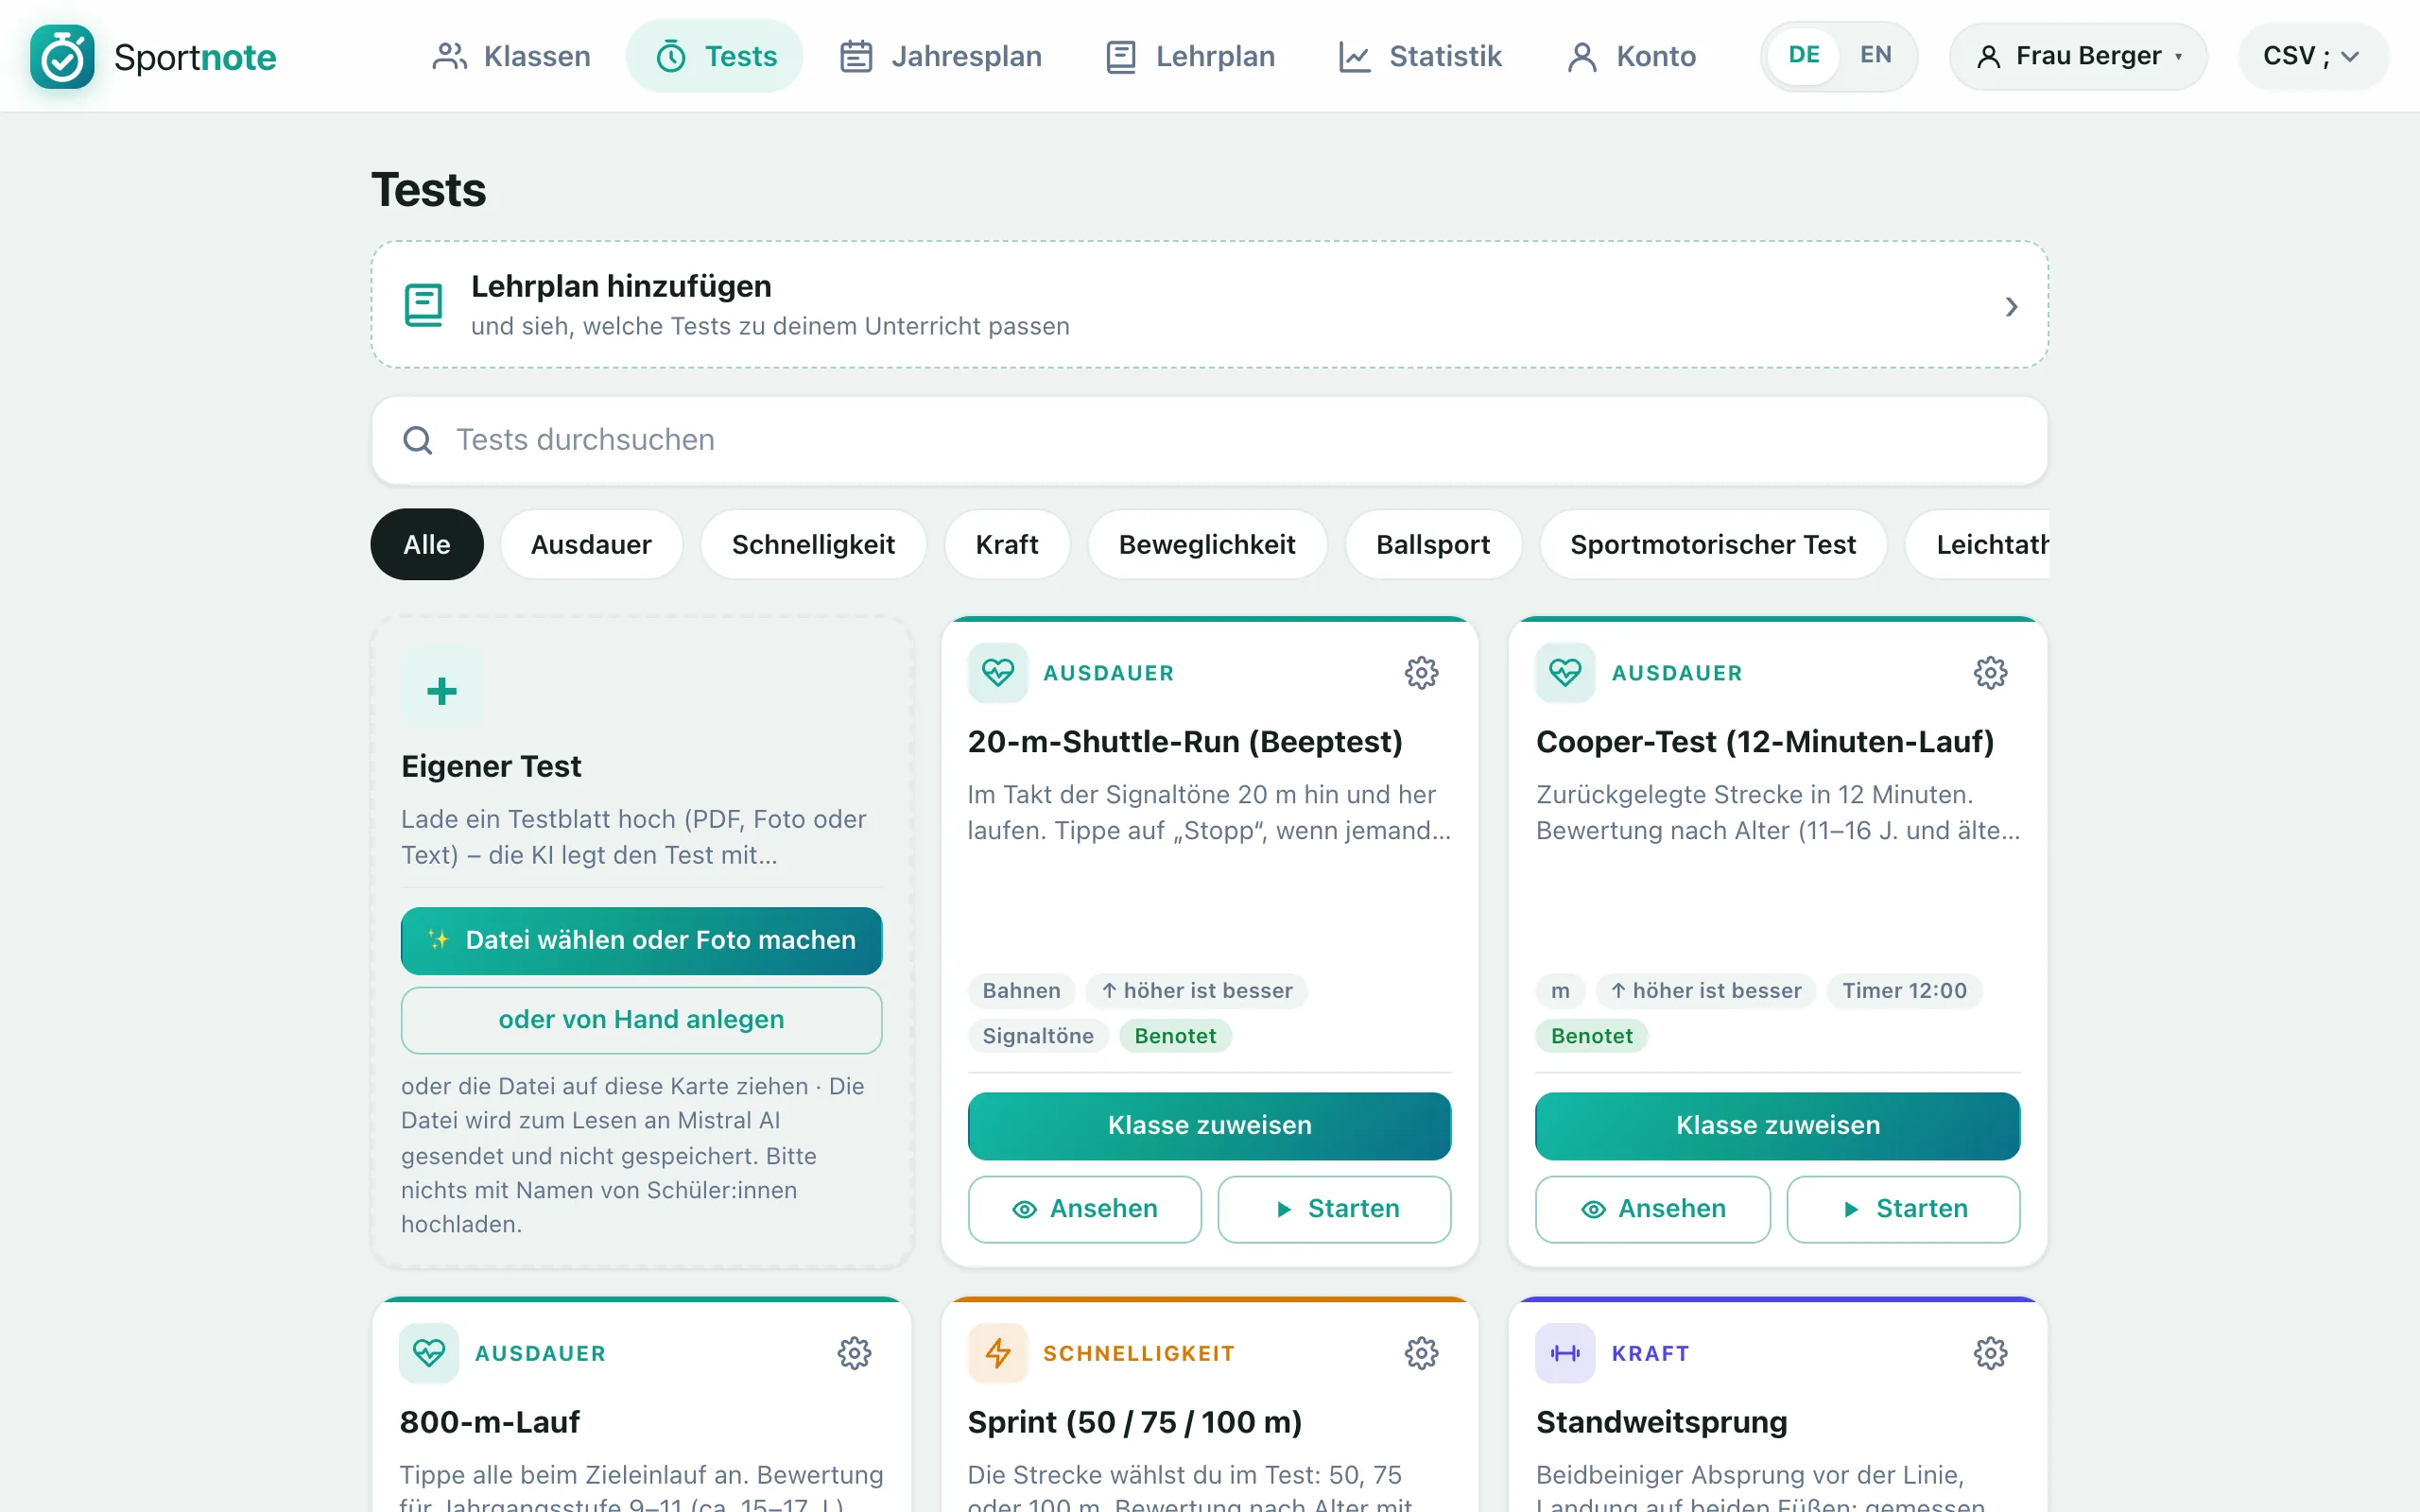This screenshot has height=1512, width=2420.
Task: Open settings gear on 800-m-Lauf card
Action: point(854,1353)
